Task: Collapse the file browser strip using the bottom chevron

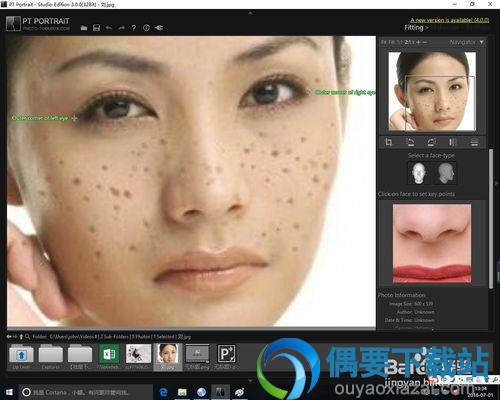Action: point(250,380)
